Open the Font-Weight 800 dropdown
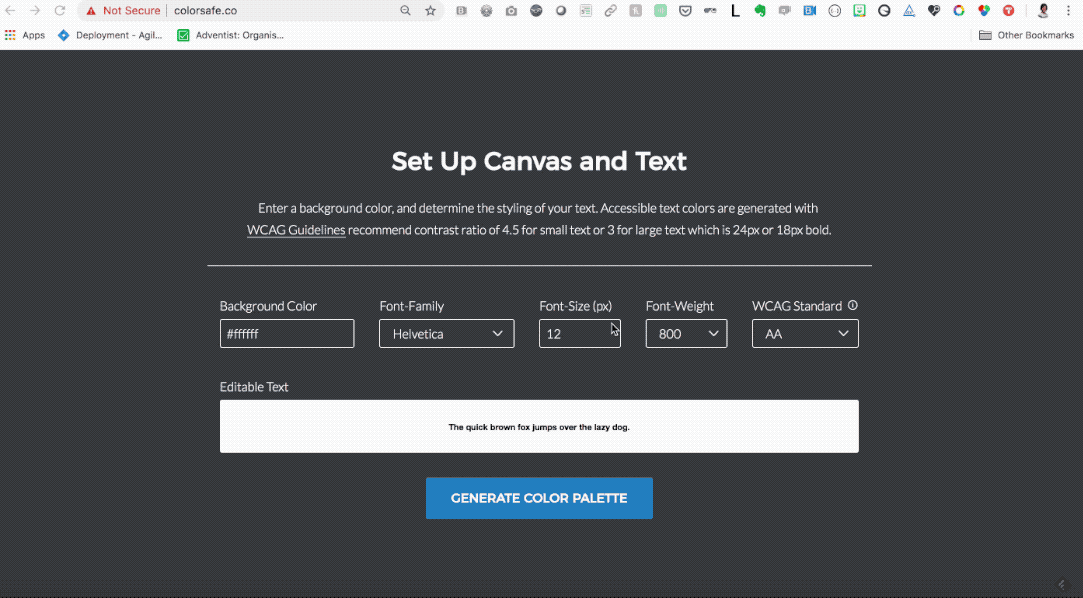This screenshot has width=1083, height=598. click(687, 334)
